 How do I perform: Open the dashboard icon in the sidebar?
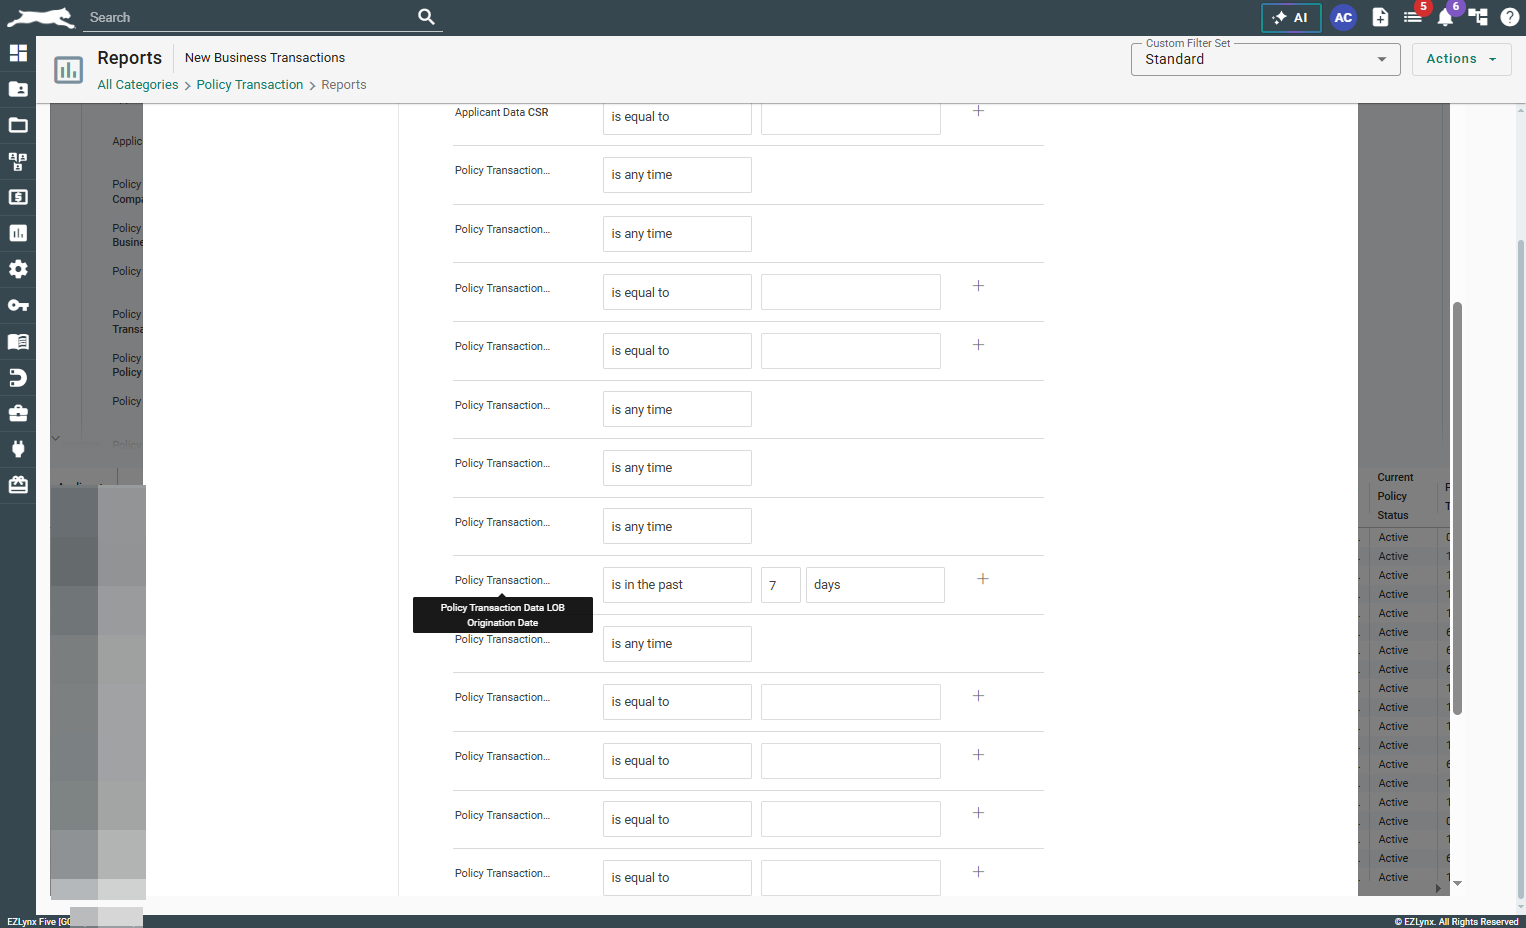[x=18, y=53]
